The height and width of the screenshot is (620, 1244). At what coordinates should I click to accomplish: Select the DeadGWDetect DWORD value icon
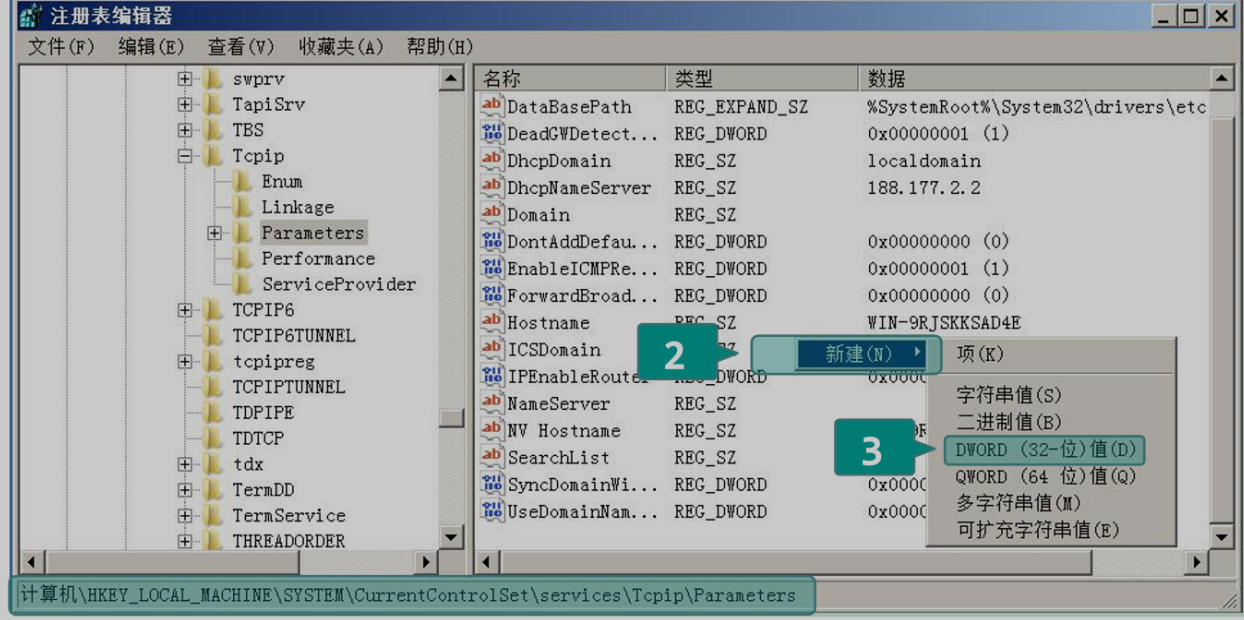pyautogui.click(x=492, y=133)
